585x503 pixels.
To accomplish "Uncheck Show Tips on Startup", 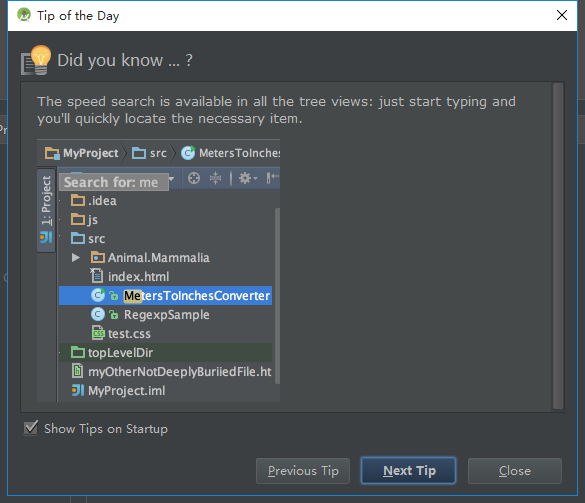I will click(x=31, y=428).
